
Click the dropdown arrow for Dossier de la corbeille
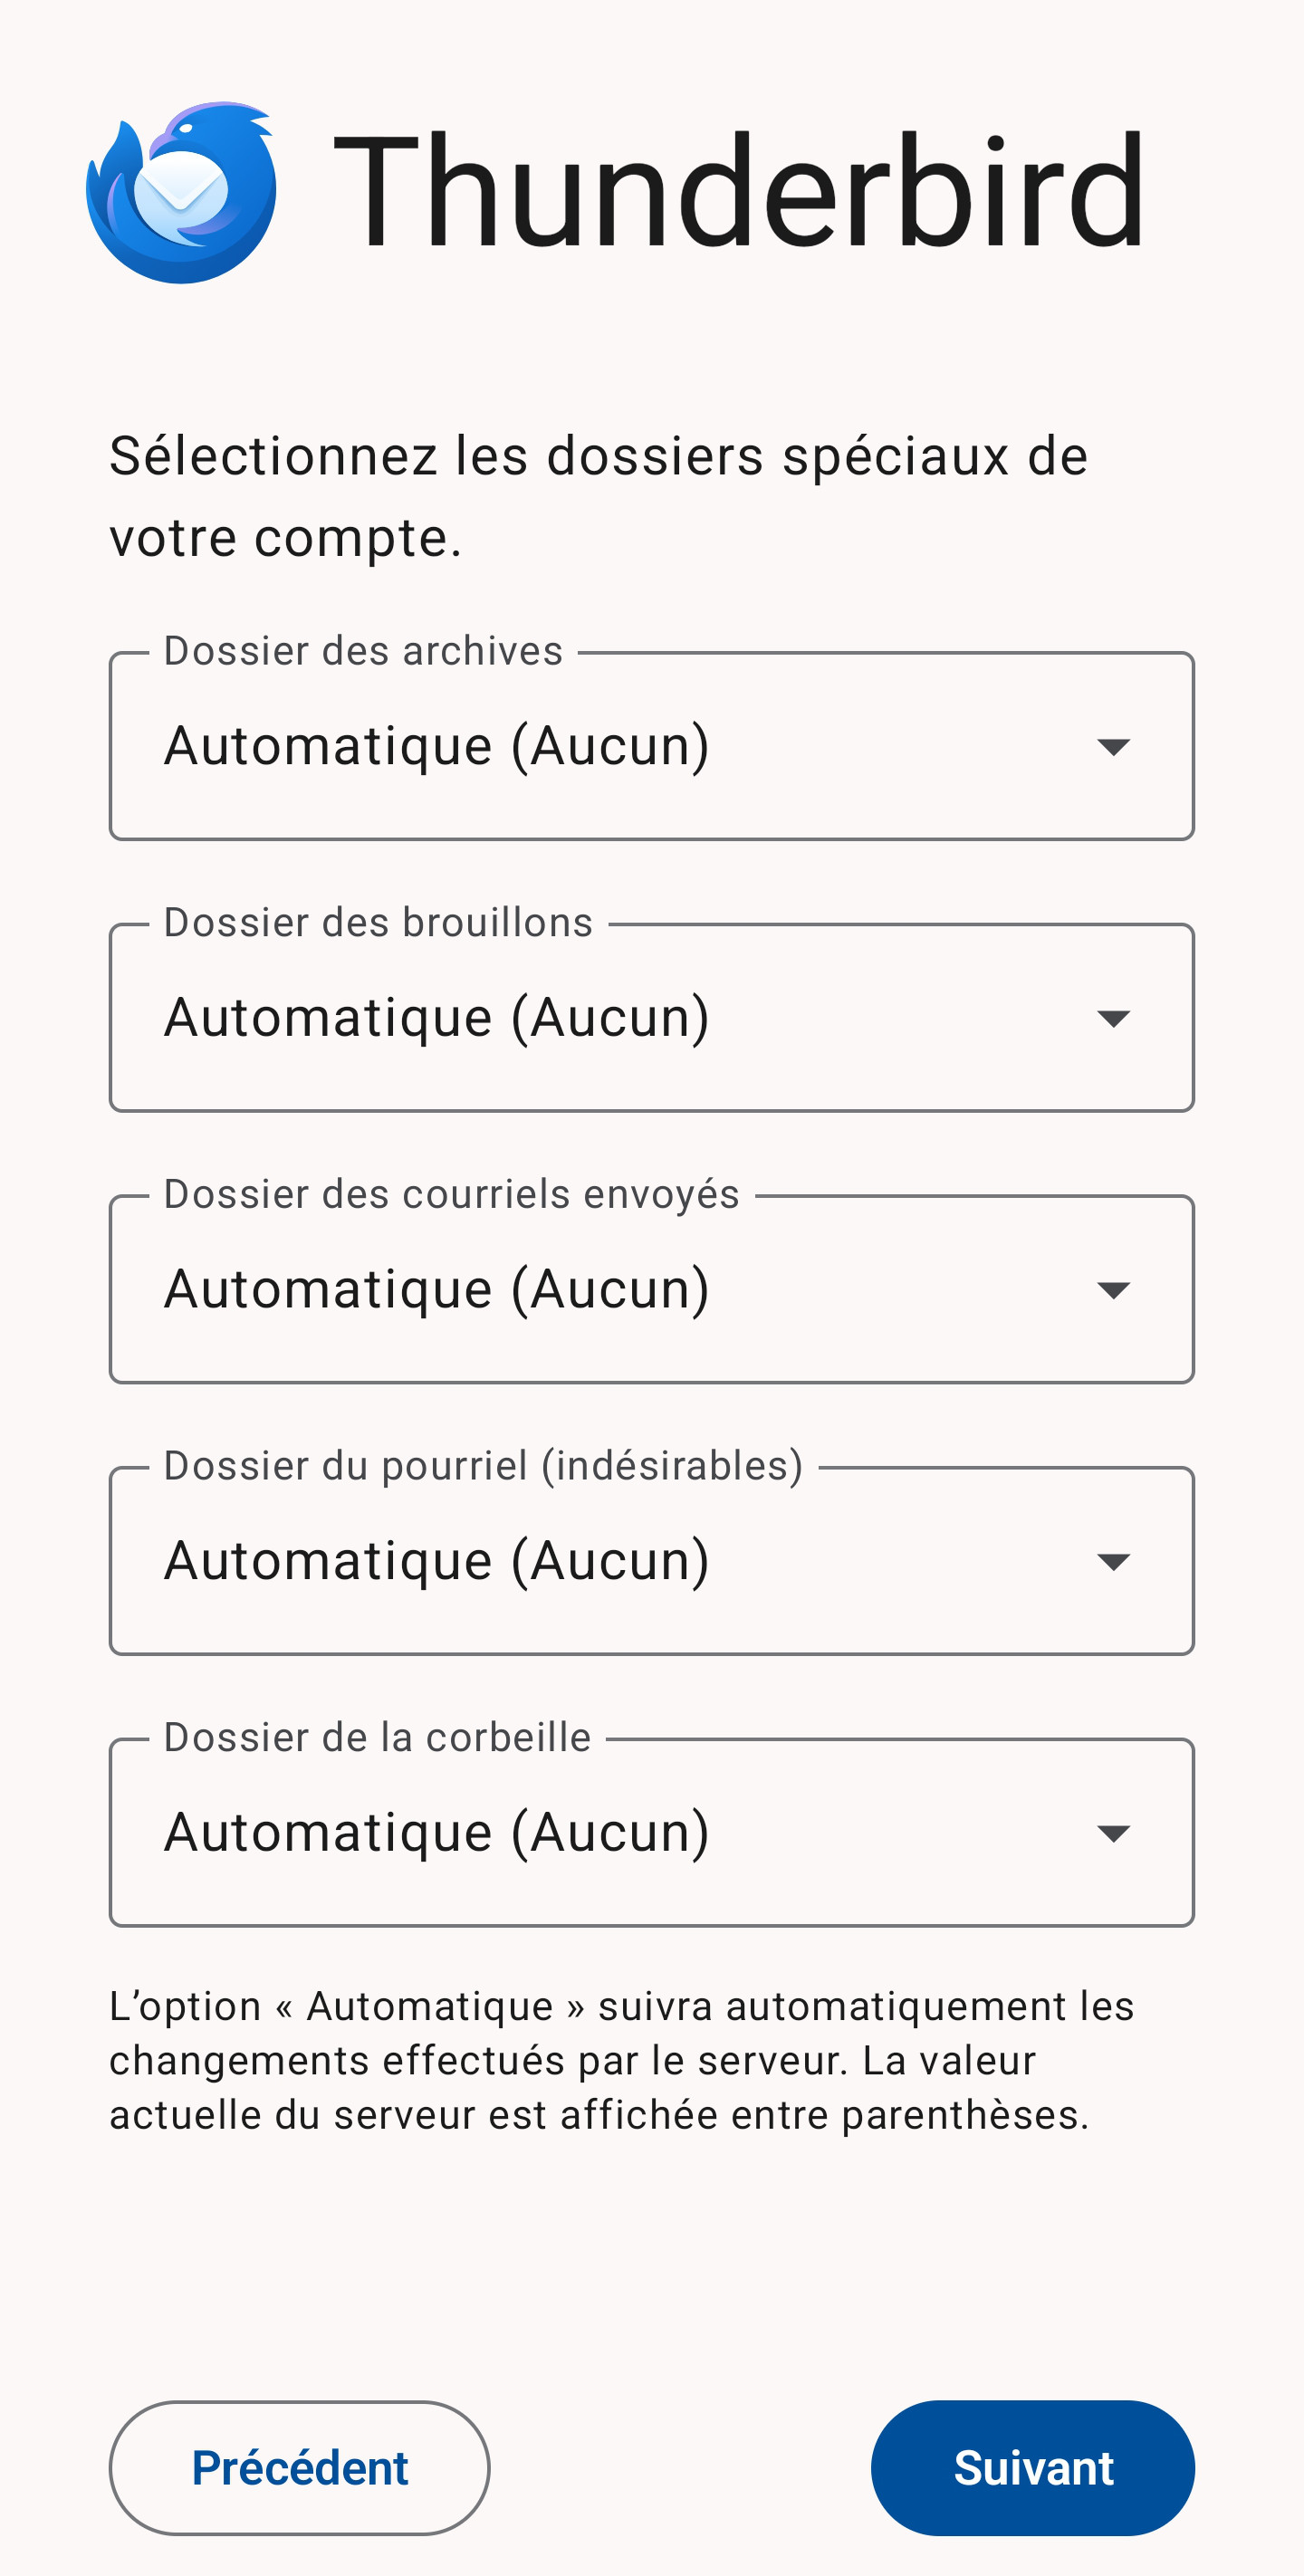coord(1113,1833)
